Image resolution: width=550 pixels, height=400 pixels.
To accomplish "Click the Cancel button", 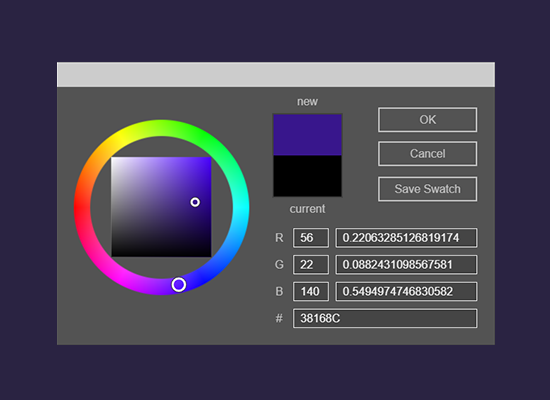I will click(427, 154).
